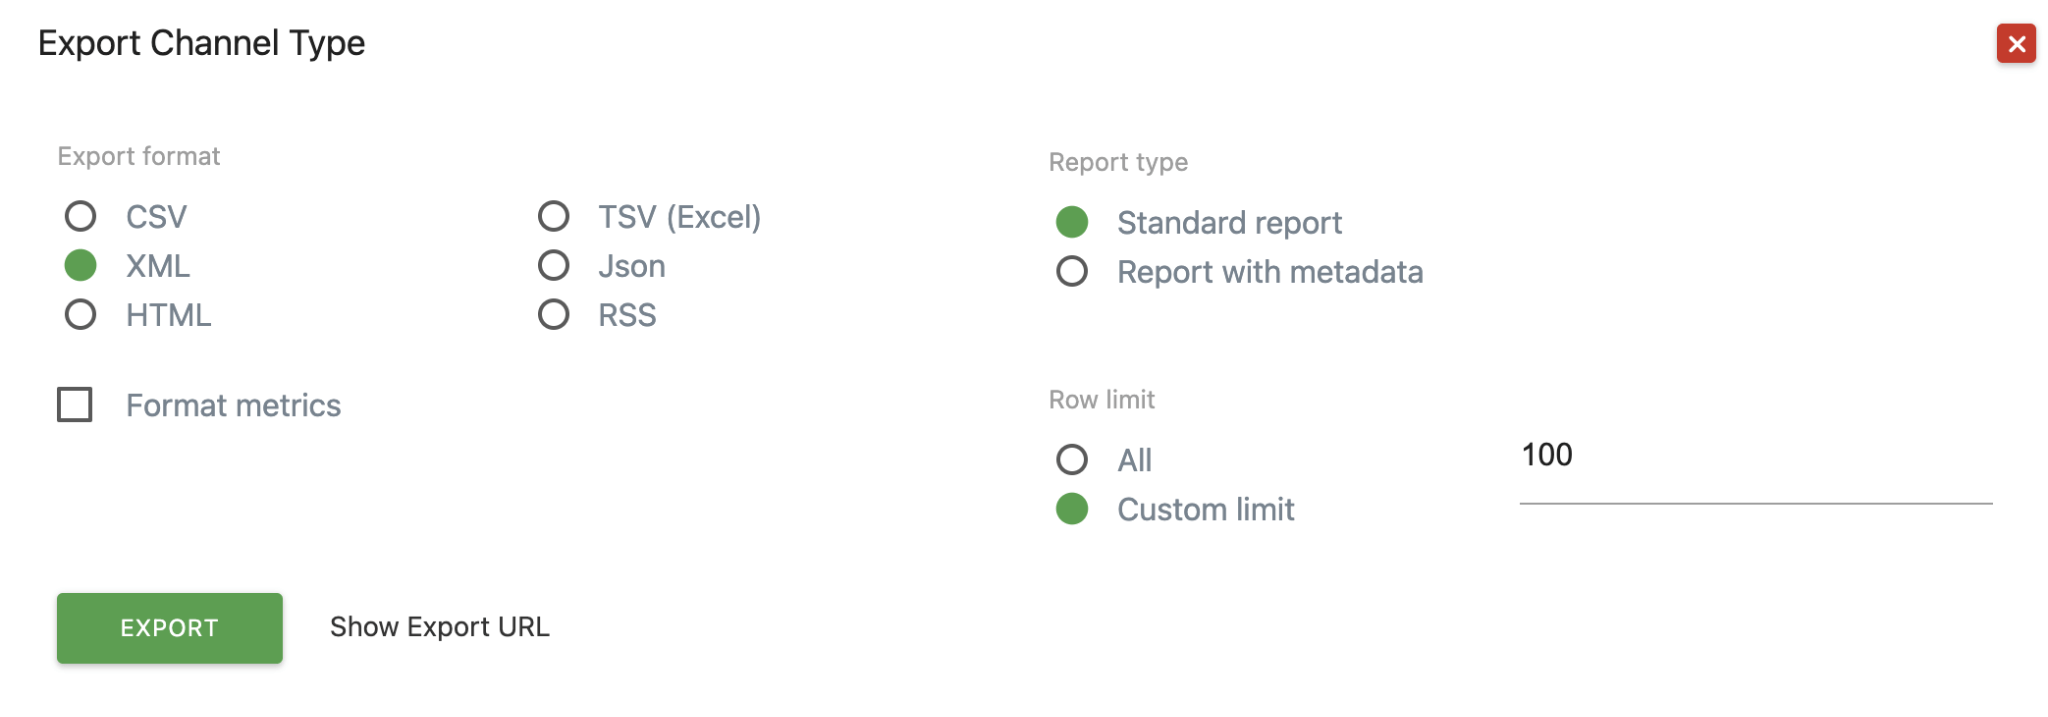Image resolution: width=2048 pixels, height=717 pixels.
Task: Click the TSV (Excel) label text
Action: click(x=679, y=216)
